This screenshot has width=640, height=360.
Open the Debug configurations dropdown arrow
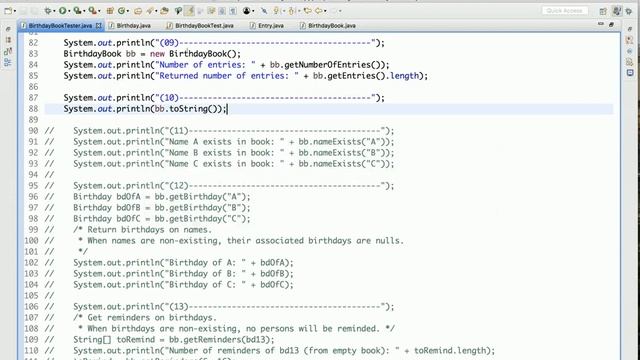click(54, 11)
